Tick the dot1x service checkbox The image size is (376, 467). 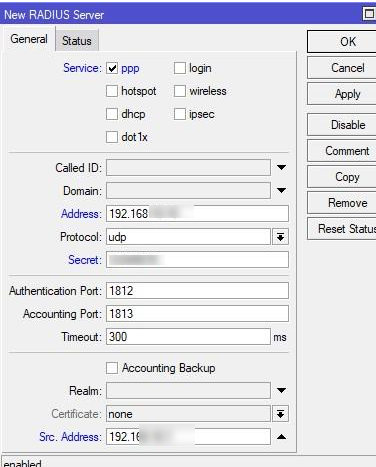(112, 137)
